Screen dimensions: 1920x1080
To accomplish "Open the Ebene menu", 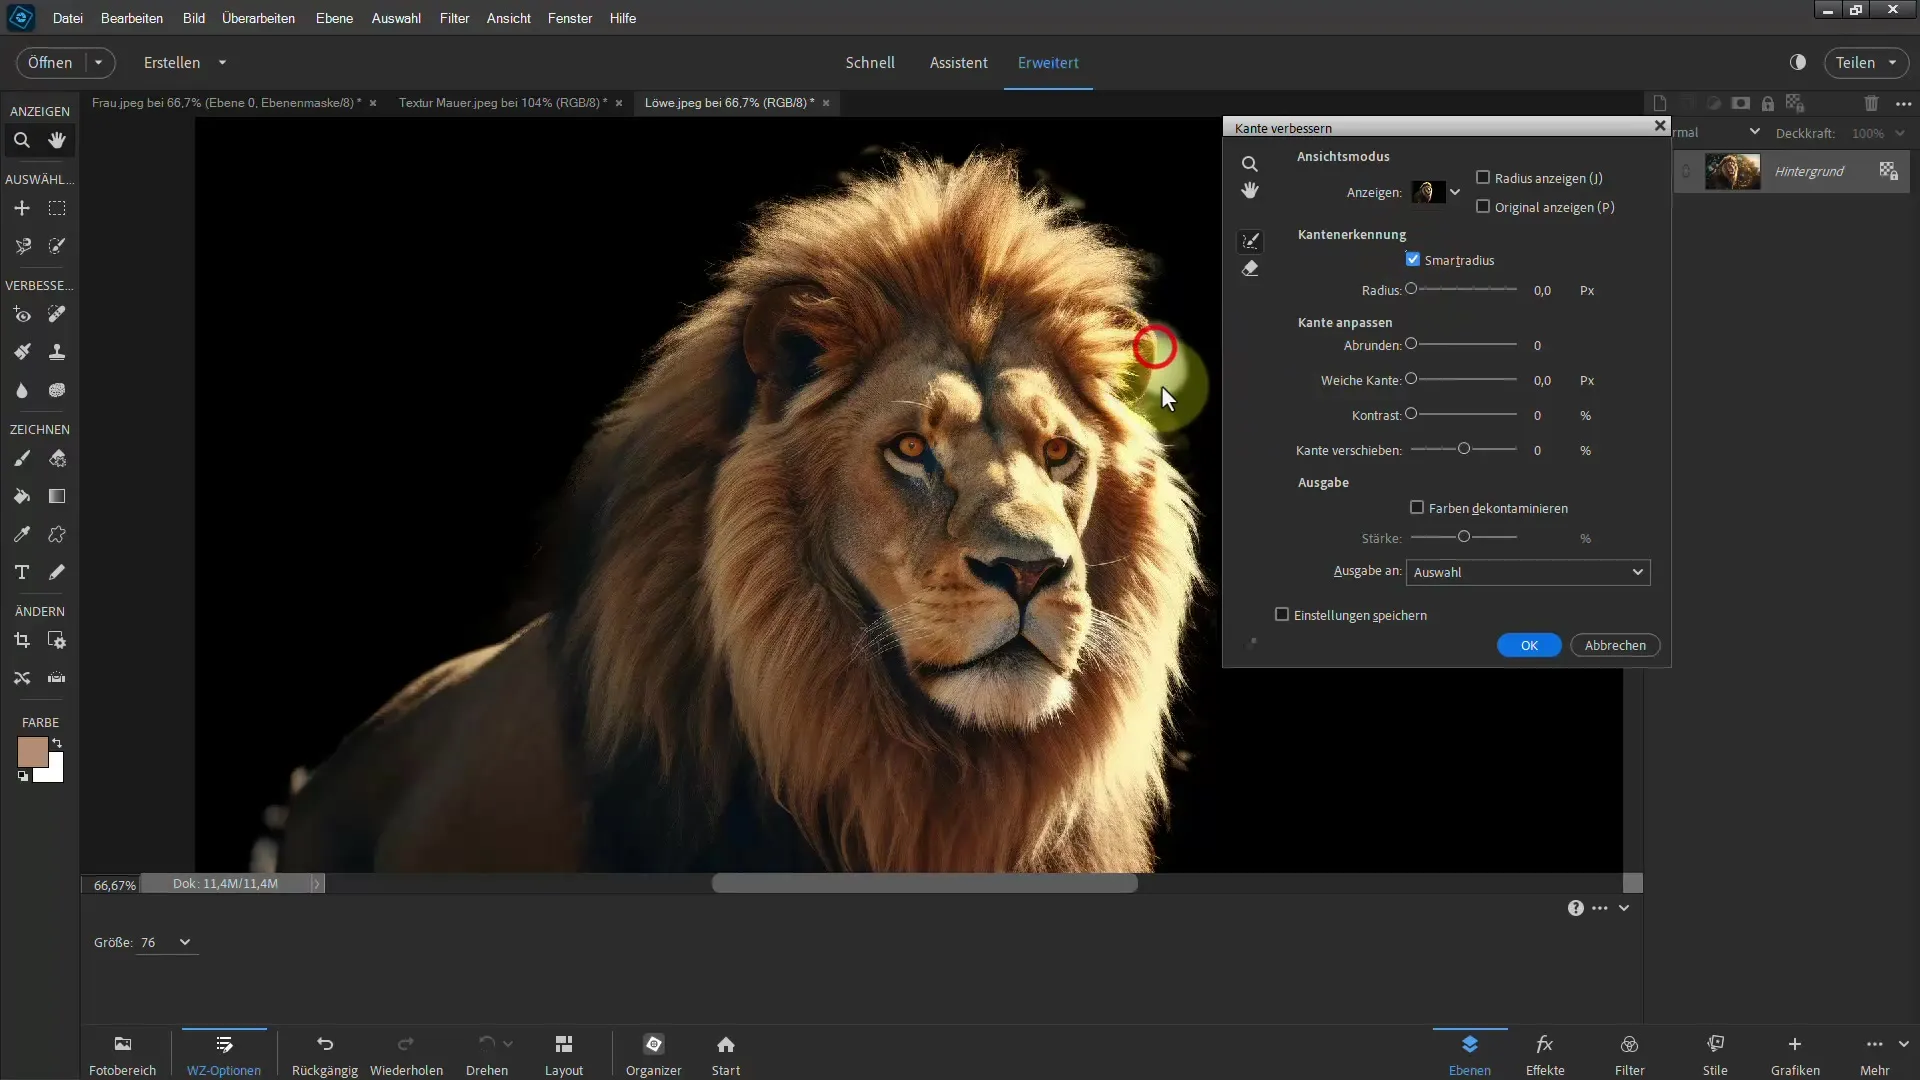I will 334,18.
